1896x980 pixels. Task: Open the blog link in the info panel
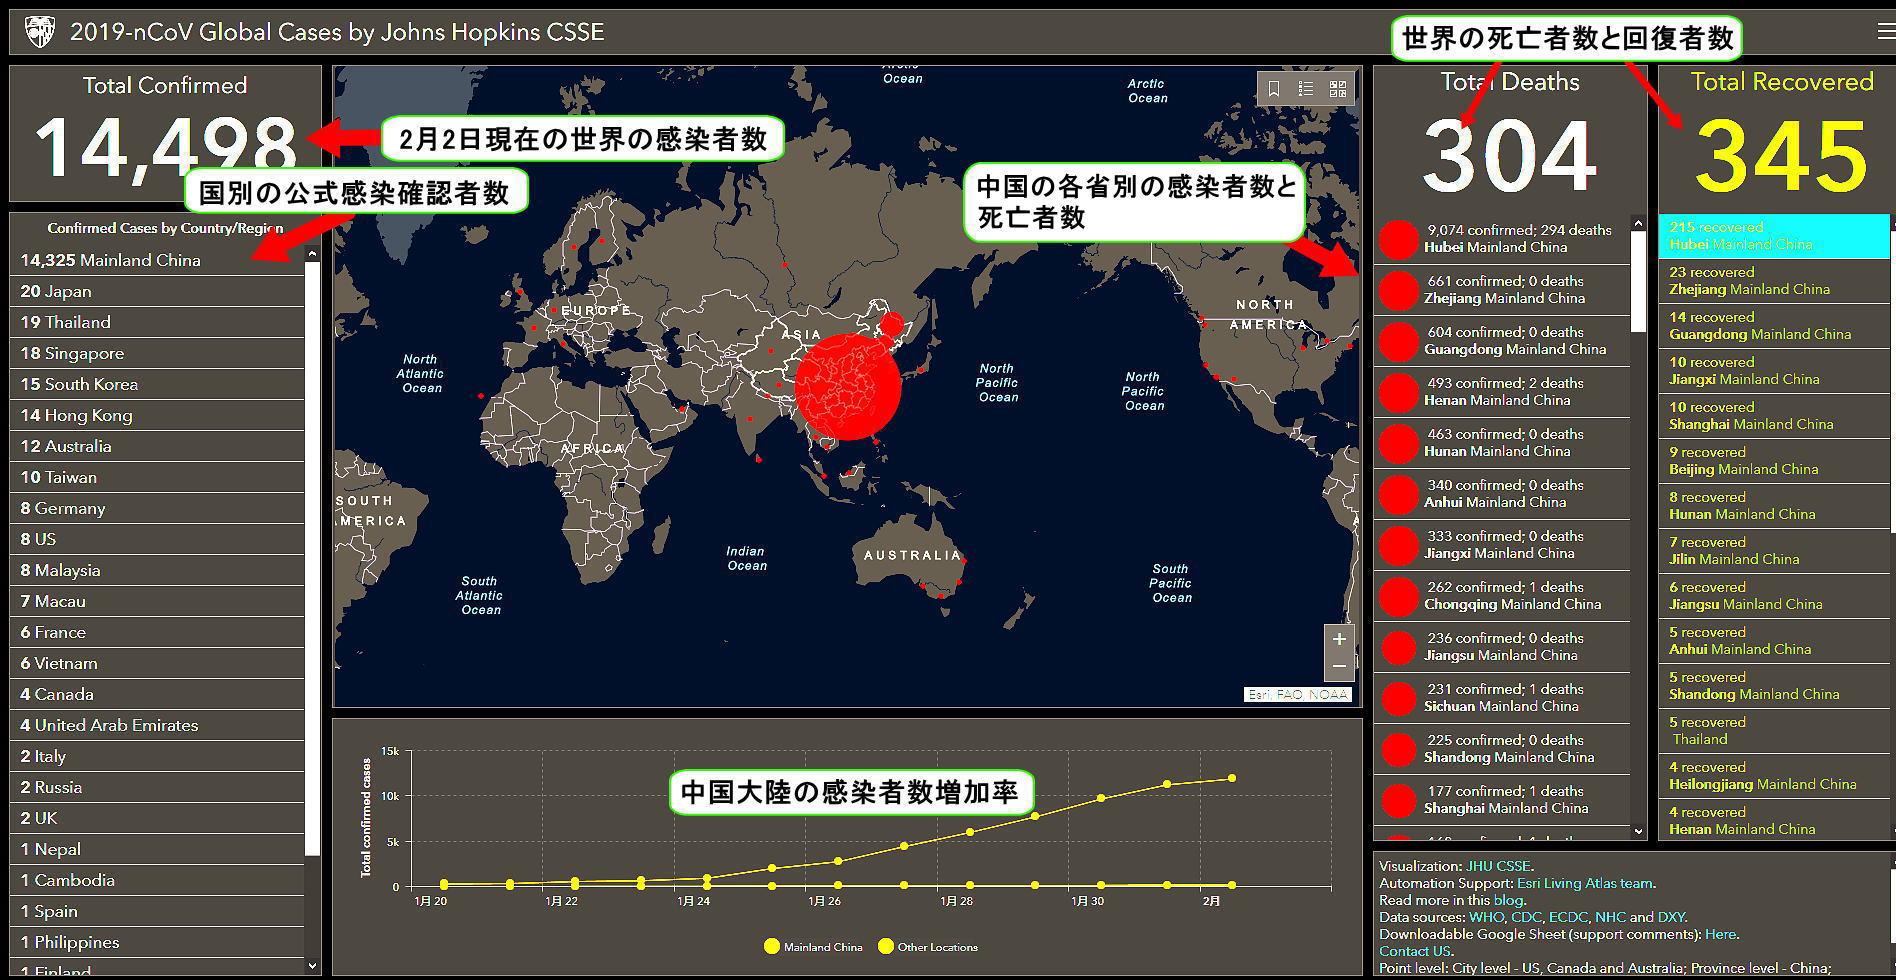(x=1507, y=900)
